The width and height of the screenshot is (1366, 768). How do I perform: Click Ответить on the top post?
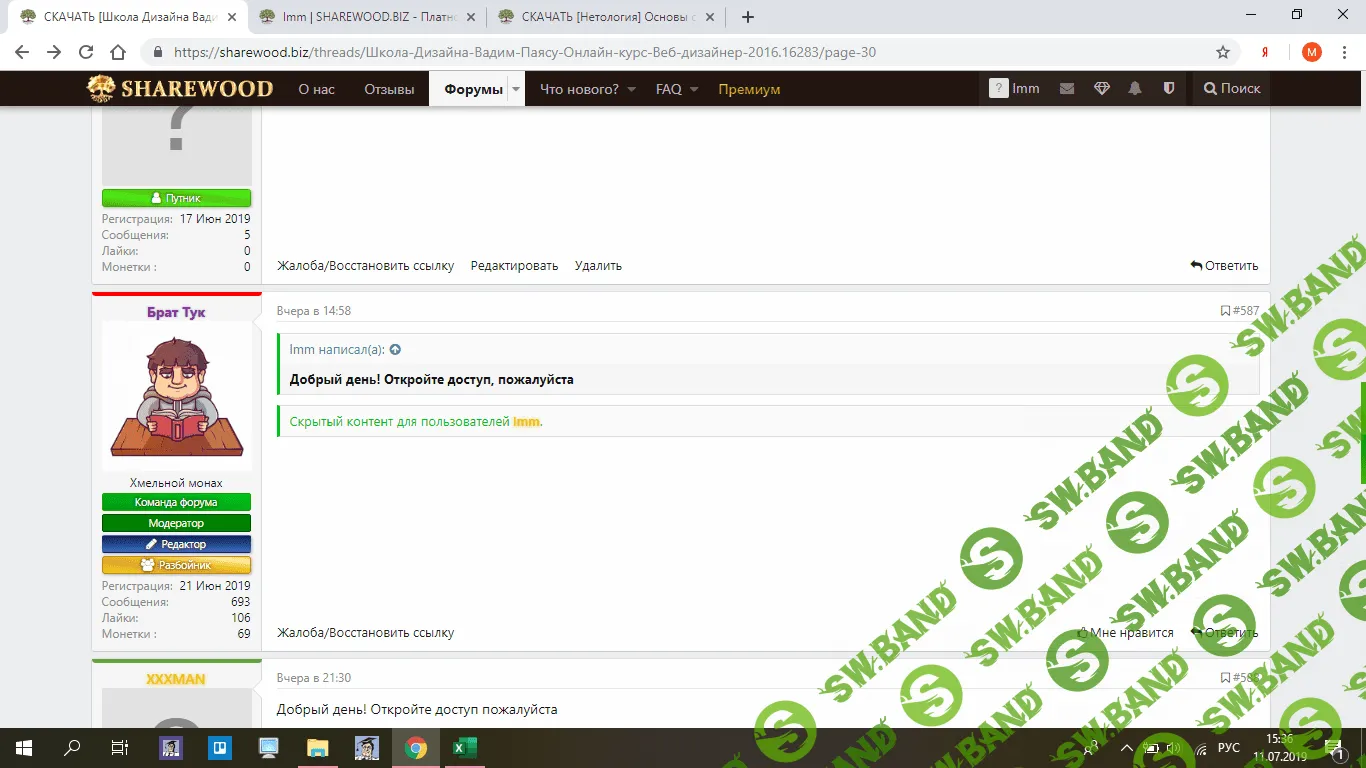[x=1224, y=266]
